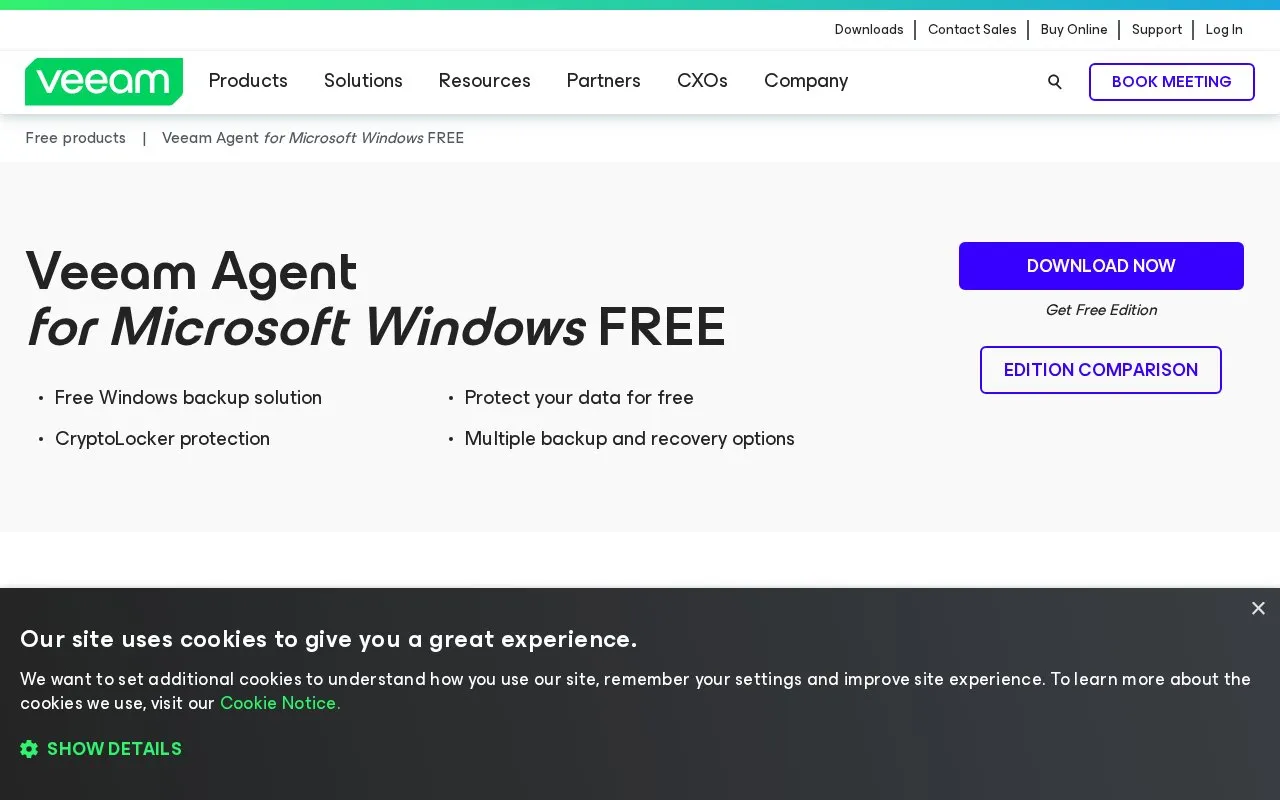Open the CXOs menu
This screenshot has height=800, width=1280.
click(x=702, y=81)
